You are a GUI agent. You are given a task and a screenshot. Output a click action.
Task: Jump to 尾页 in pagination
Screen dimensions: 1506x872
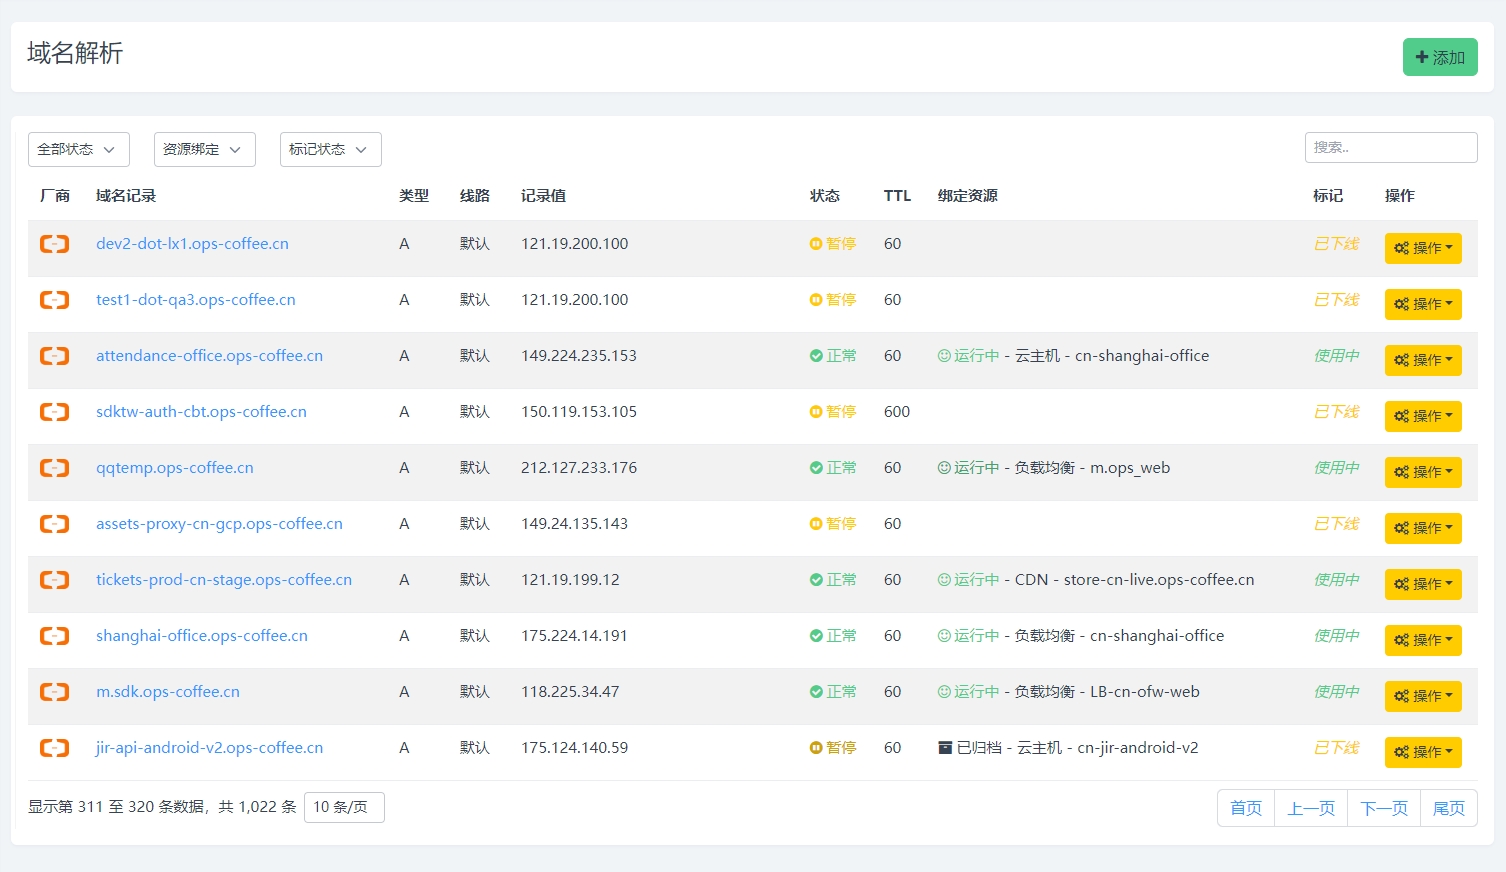tap(1448, 808)
